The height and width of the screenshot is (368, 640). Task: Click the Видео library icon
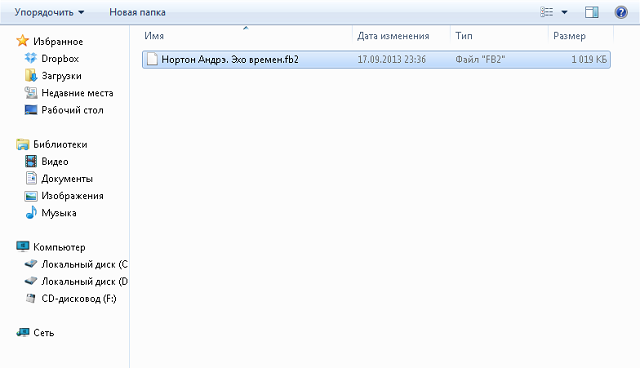click(31, 161)
